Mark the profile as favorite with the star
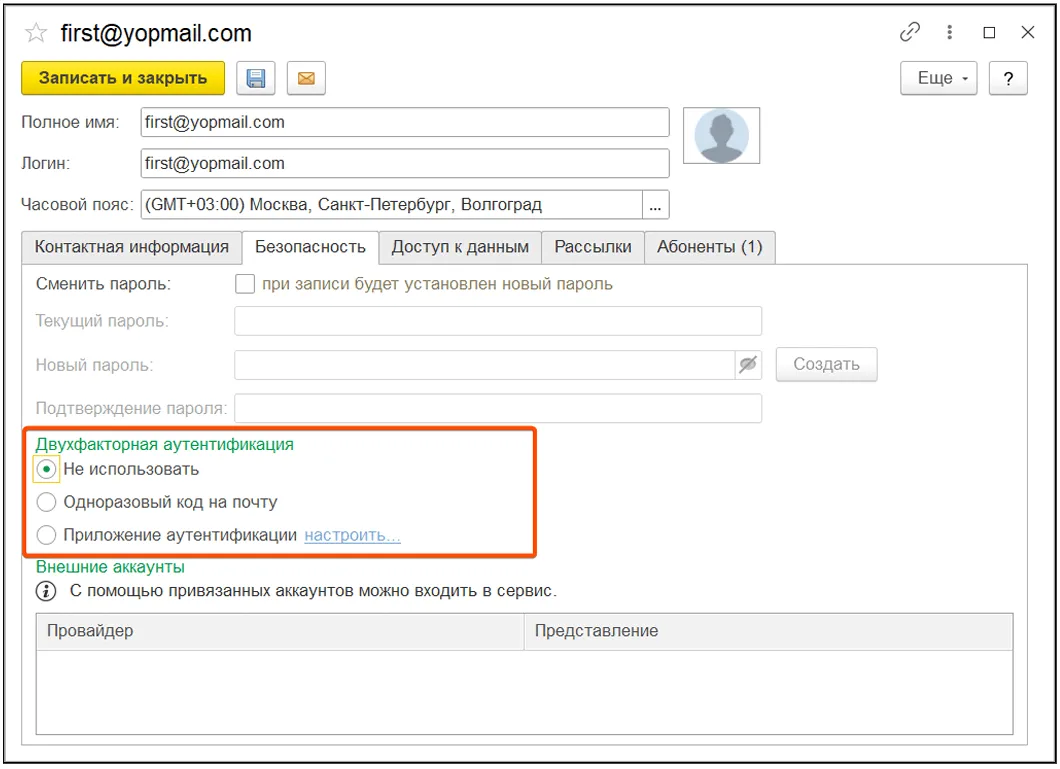This screenshot has height=769, width=1060. [x=36, y=32]
